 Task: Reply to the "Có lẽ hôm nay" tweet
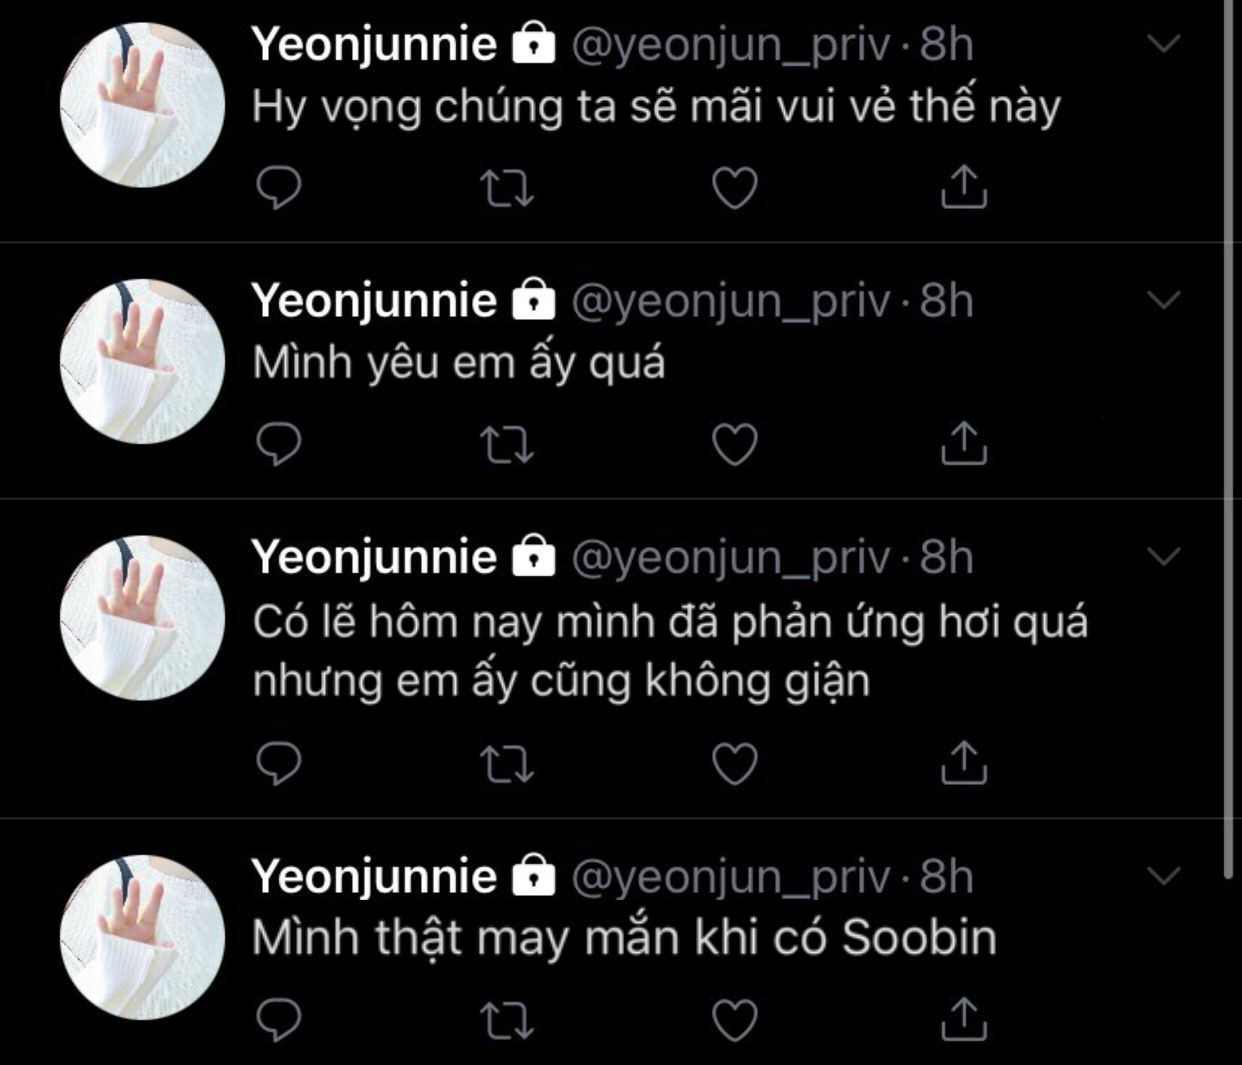[x=279, y=764]
